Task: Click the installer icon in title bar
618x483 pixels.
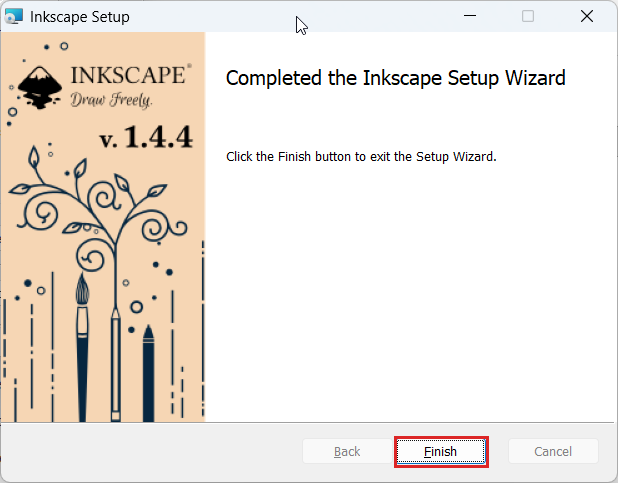Action: click(14, 17)
